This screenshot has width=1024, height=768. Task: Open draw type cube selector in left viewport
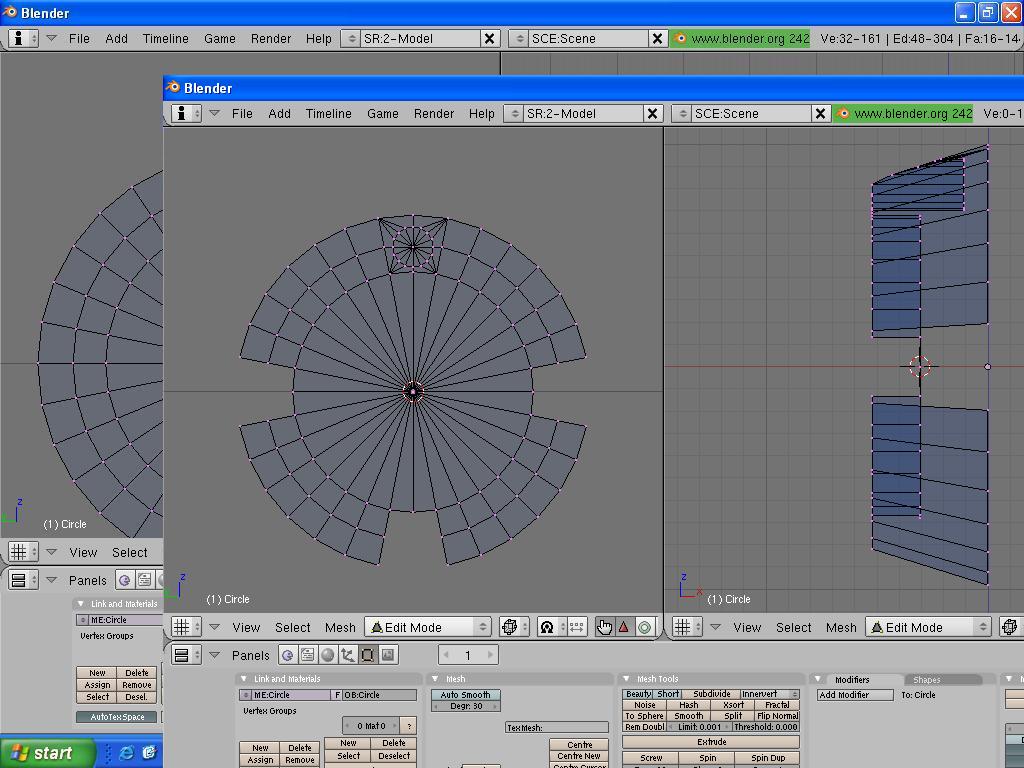pyautogui.click(x=514, y=628)
